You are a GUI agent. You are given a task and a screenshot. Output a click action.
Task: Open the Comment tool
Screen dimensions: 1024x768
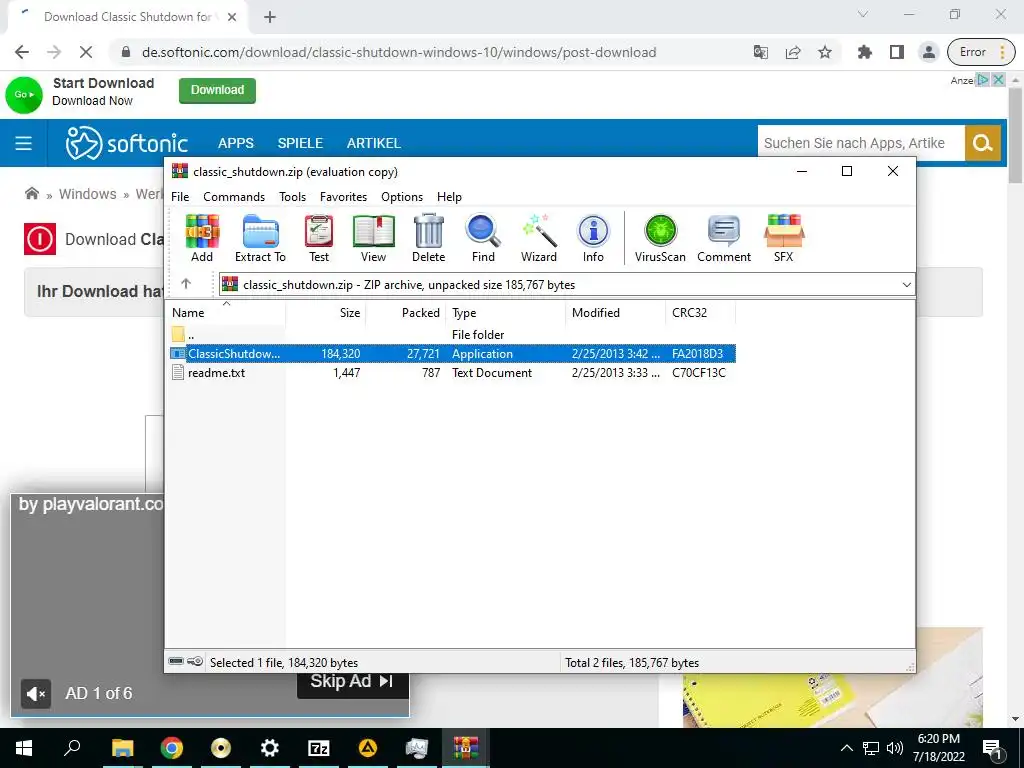(724, 238)
